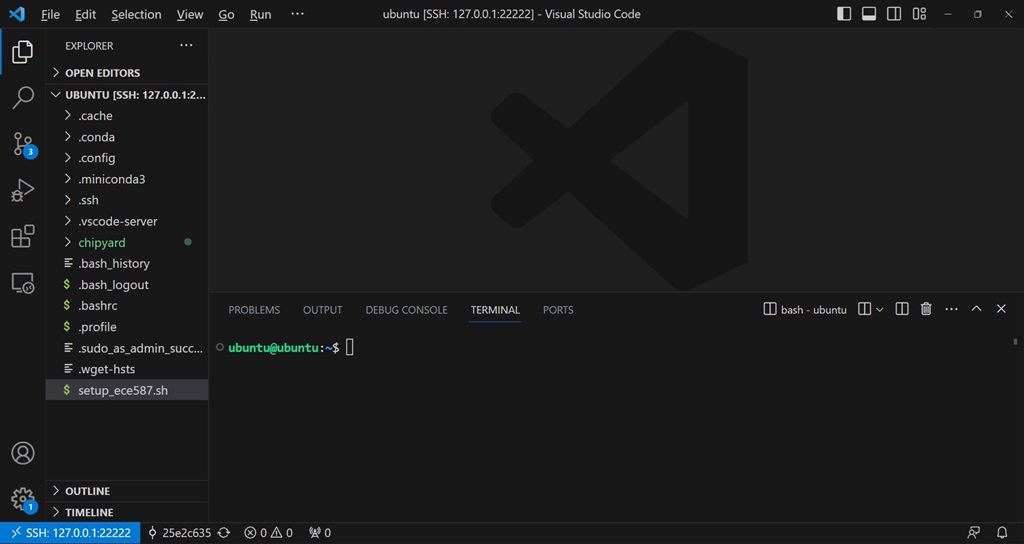Expand the chipyard folder
Screen dimensions: 1024x544
click(127, 242)
